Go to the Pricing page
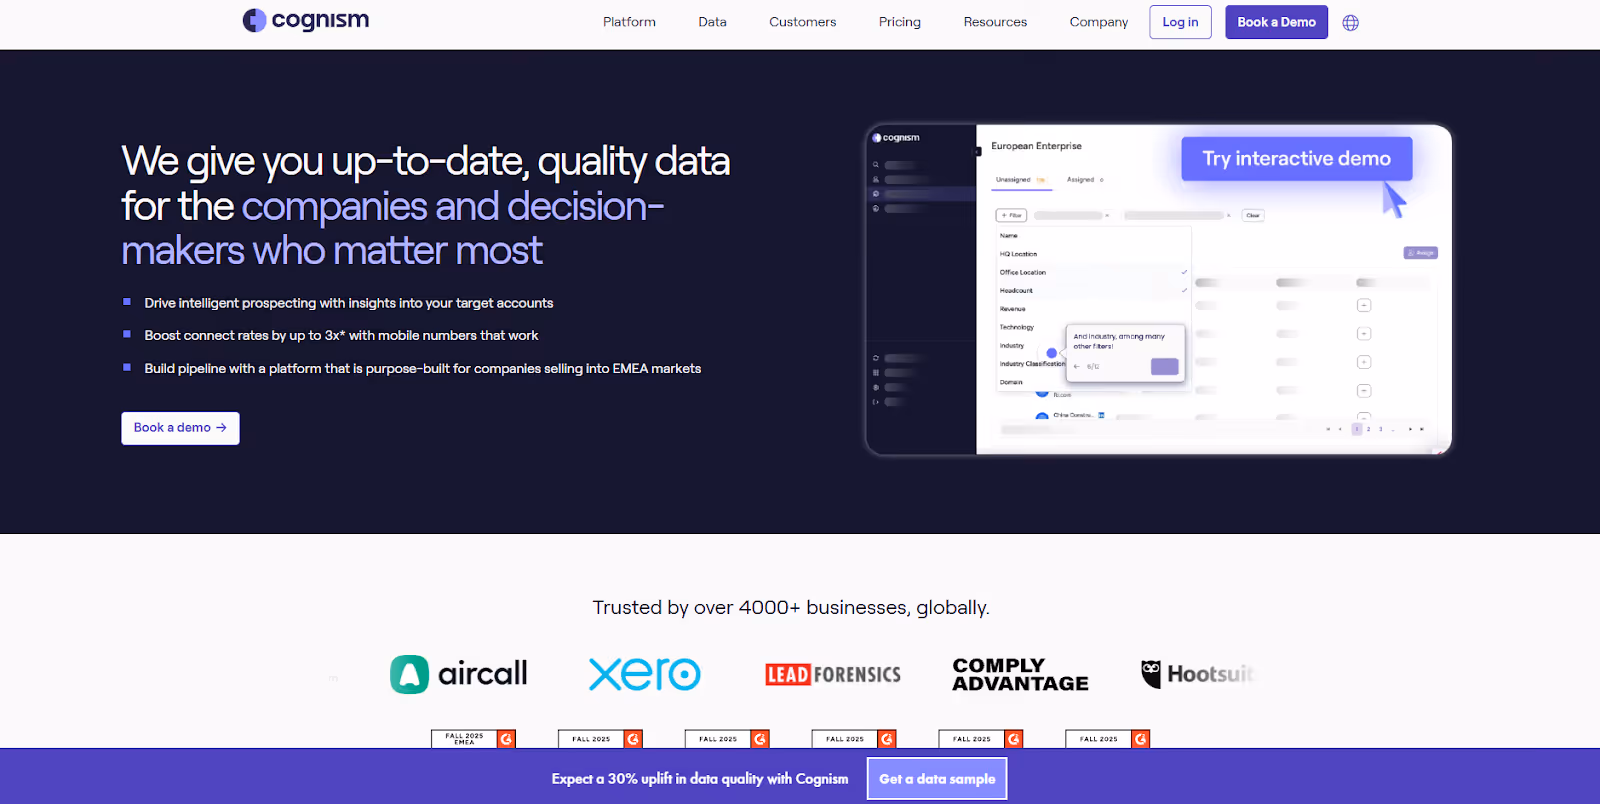 (x=899, y=22)
